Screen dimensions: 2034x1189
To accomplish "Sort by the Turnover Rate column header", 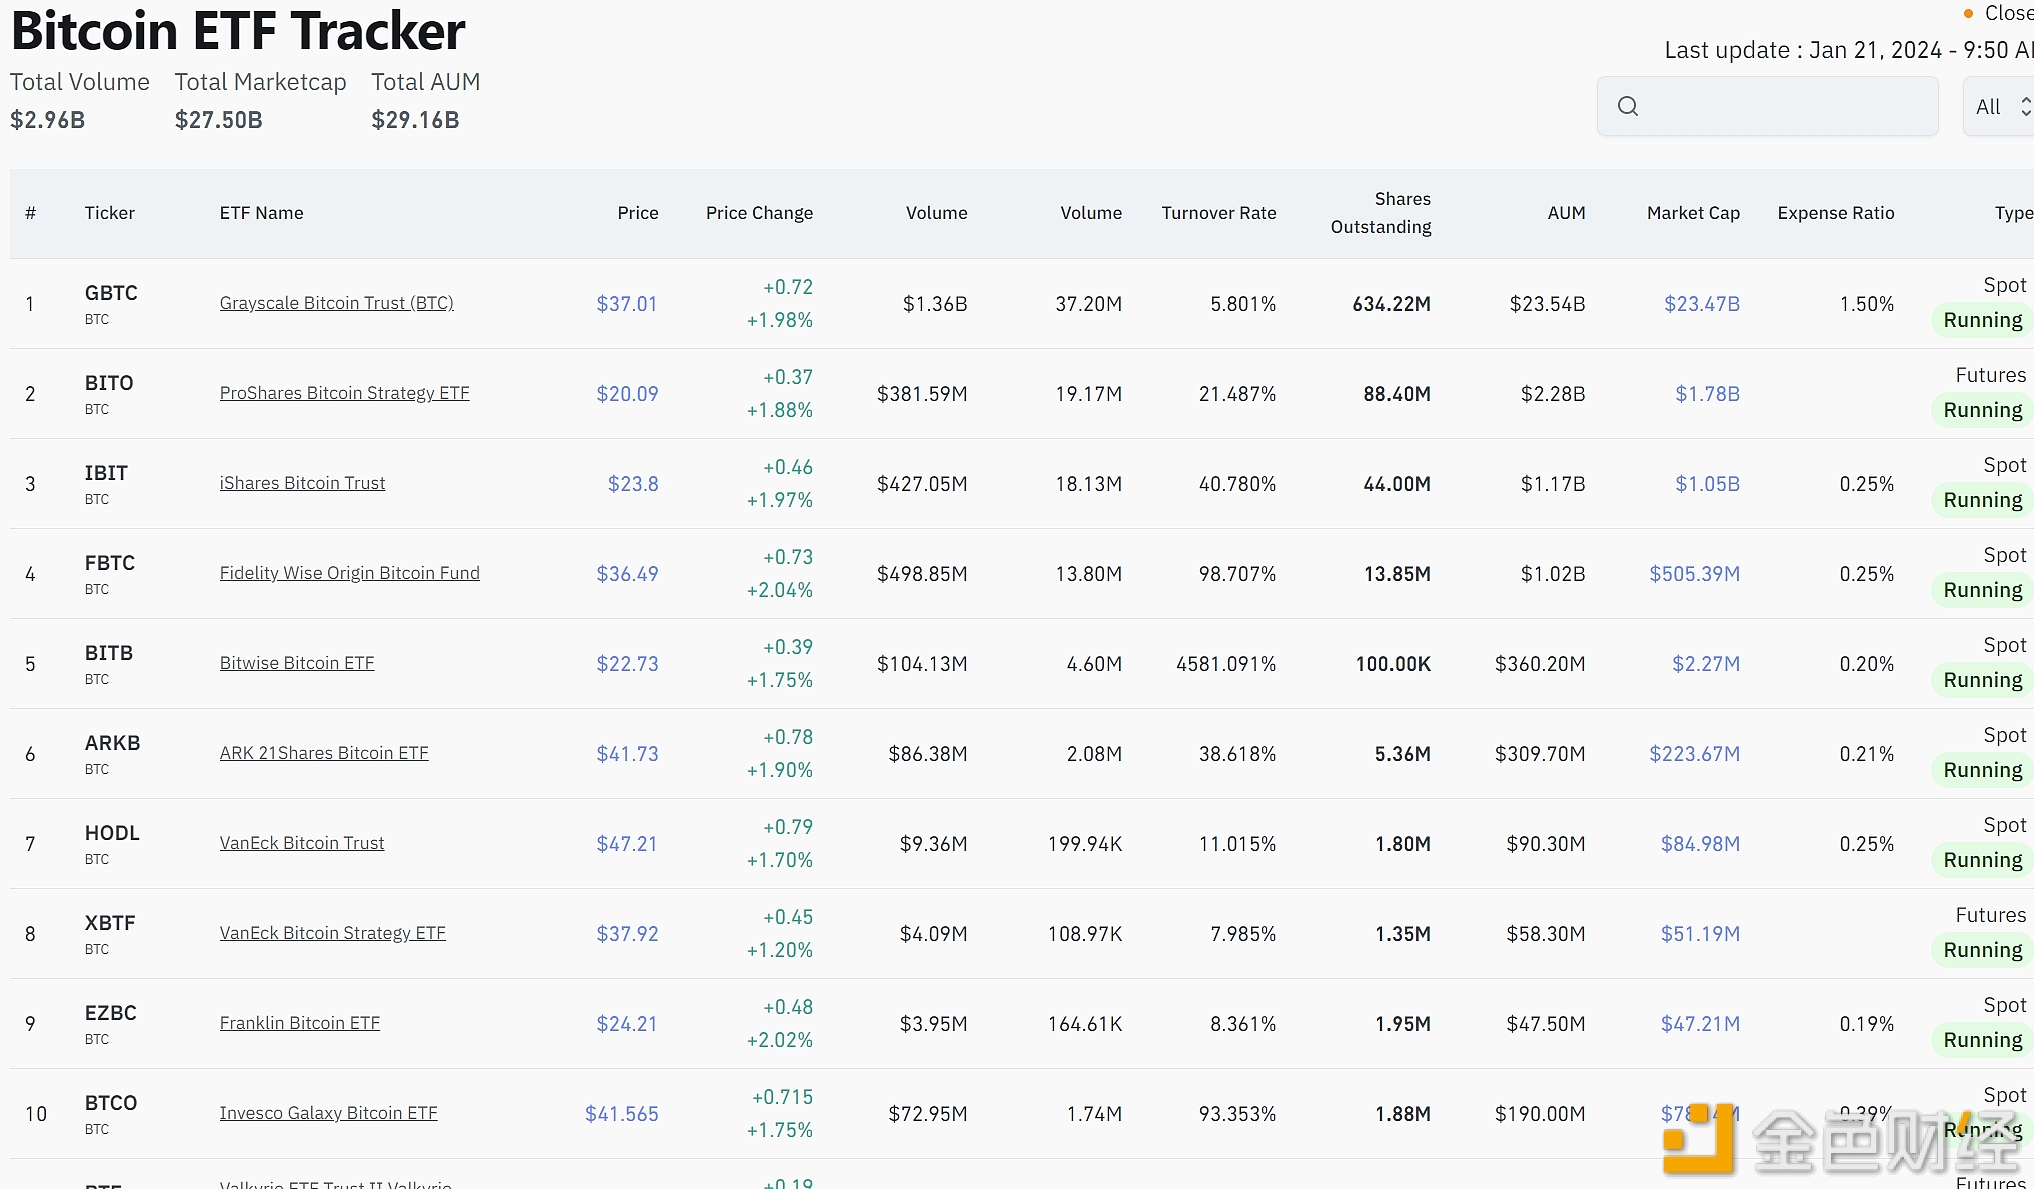I will [x=1219, y=213].
